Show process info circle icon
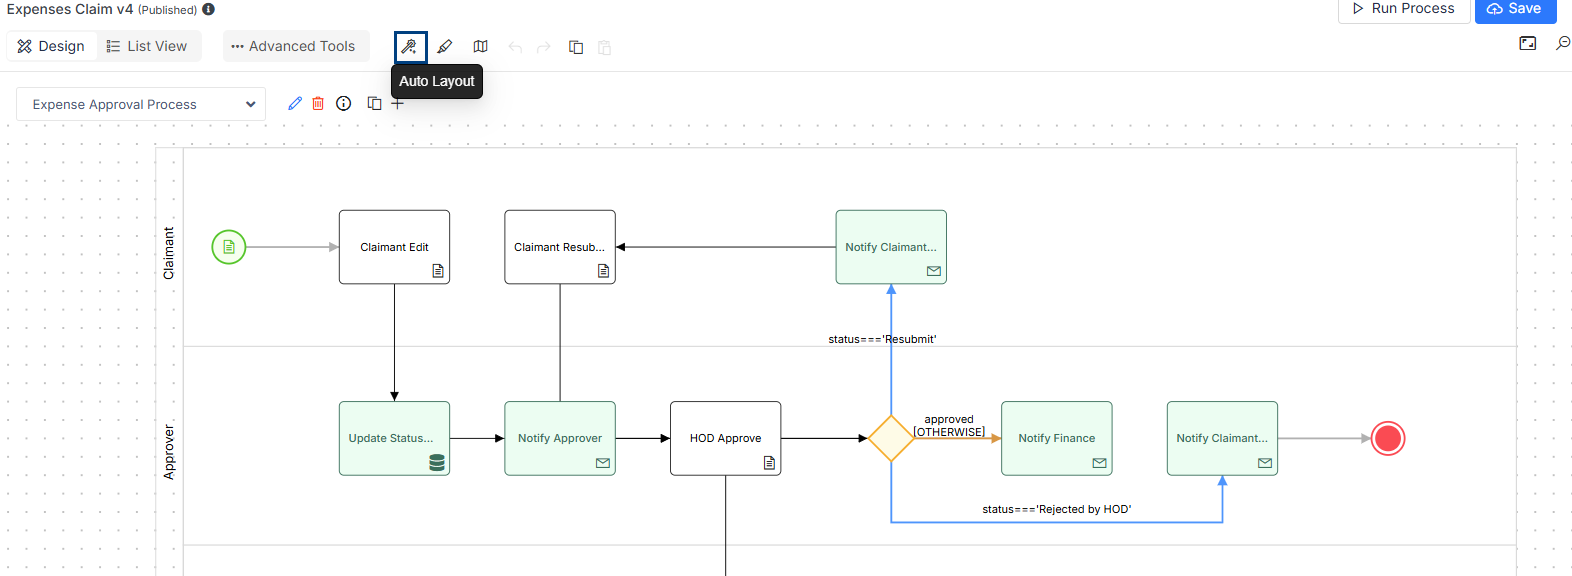 click(344, 103)
